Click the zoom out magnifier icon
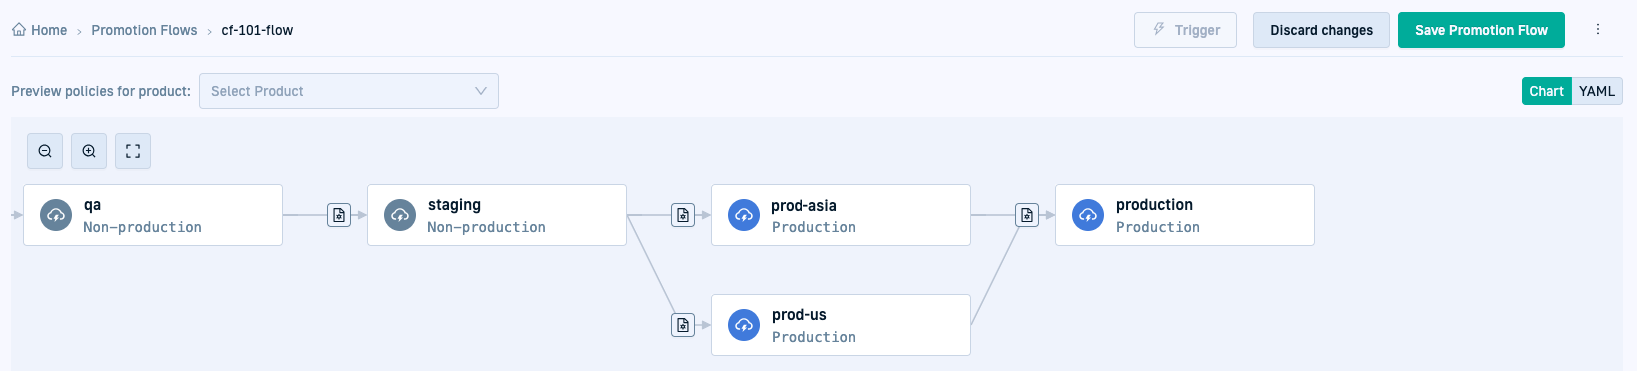 click(x=45, y=151)
